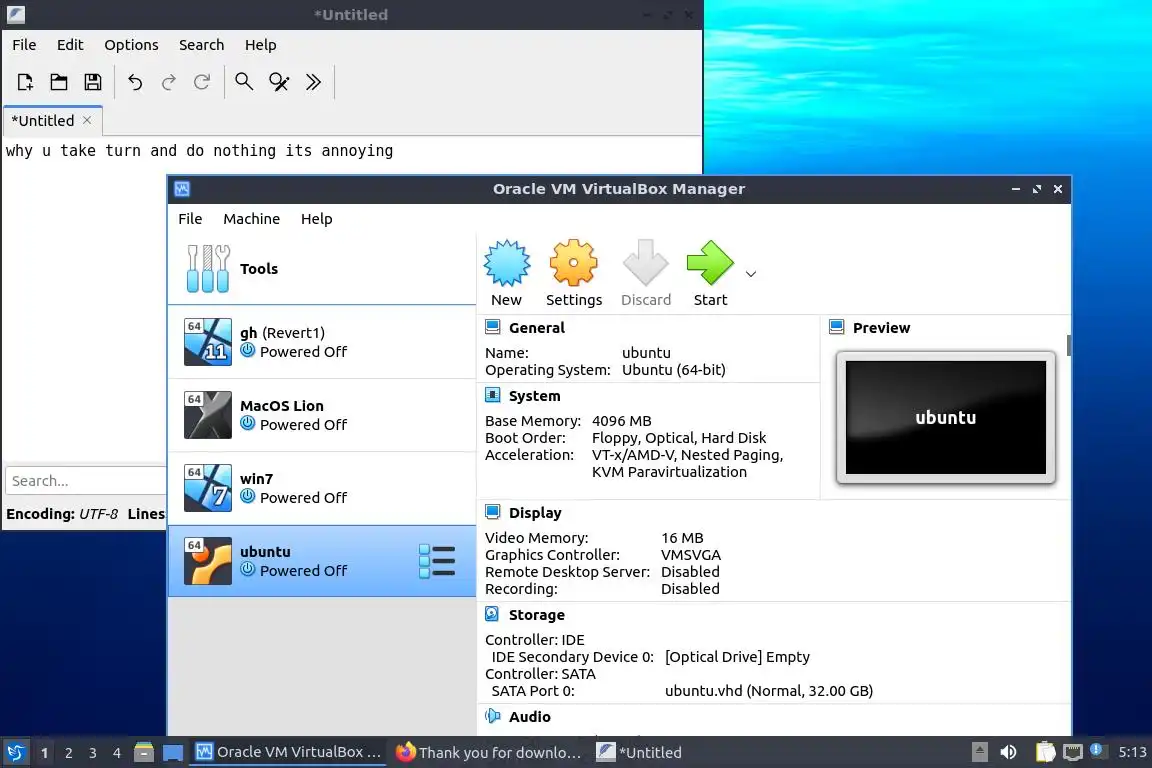Click the ubuntu VM OS icon

point(208,561)
